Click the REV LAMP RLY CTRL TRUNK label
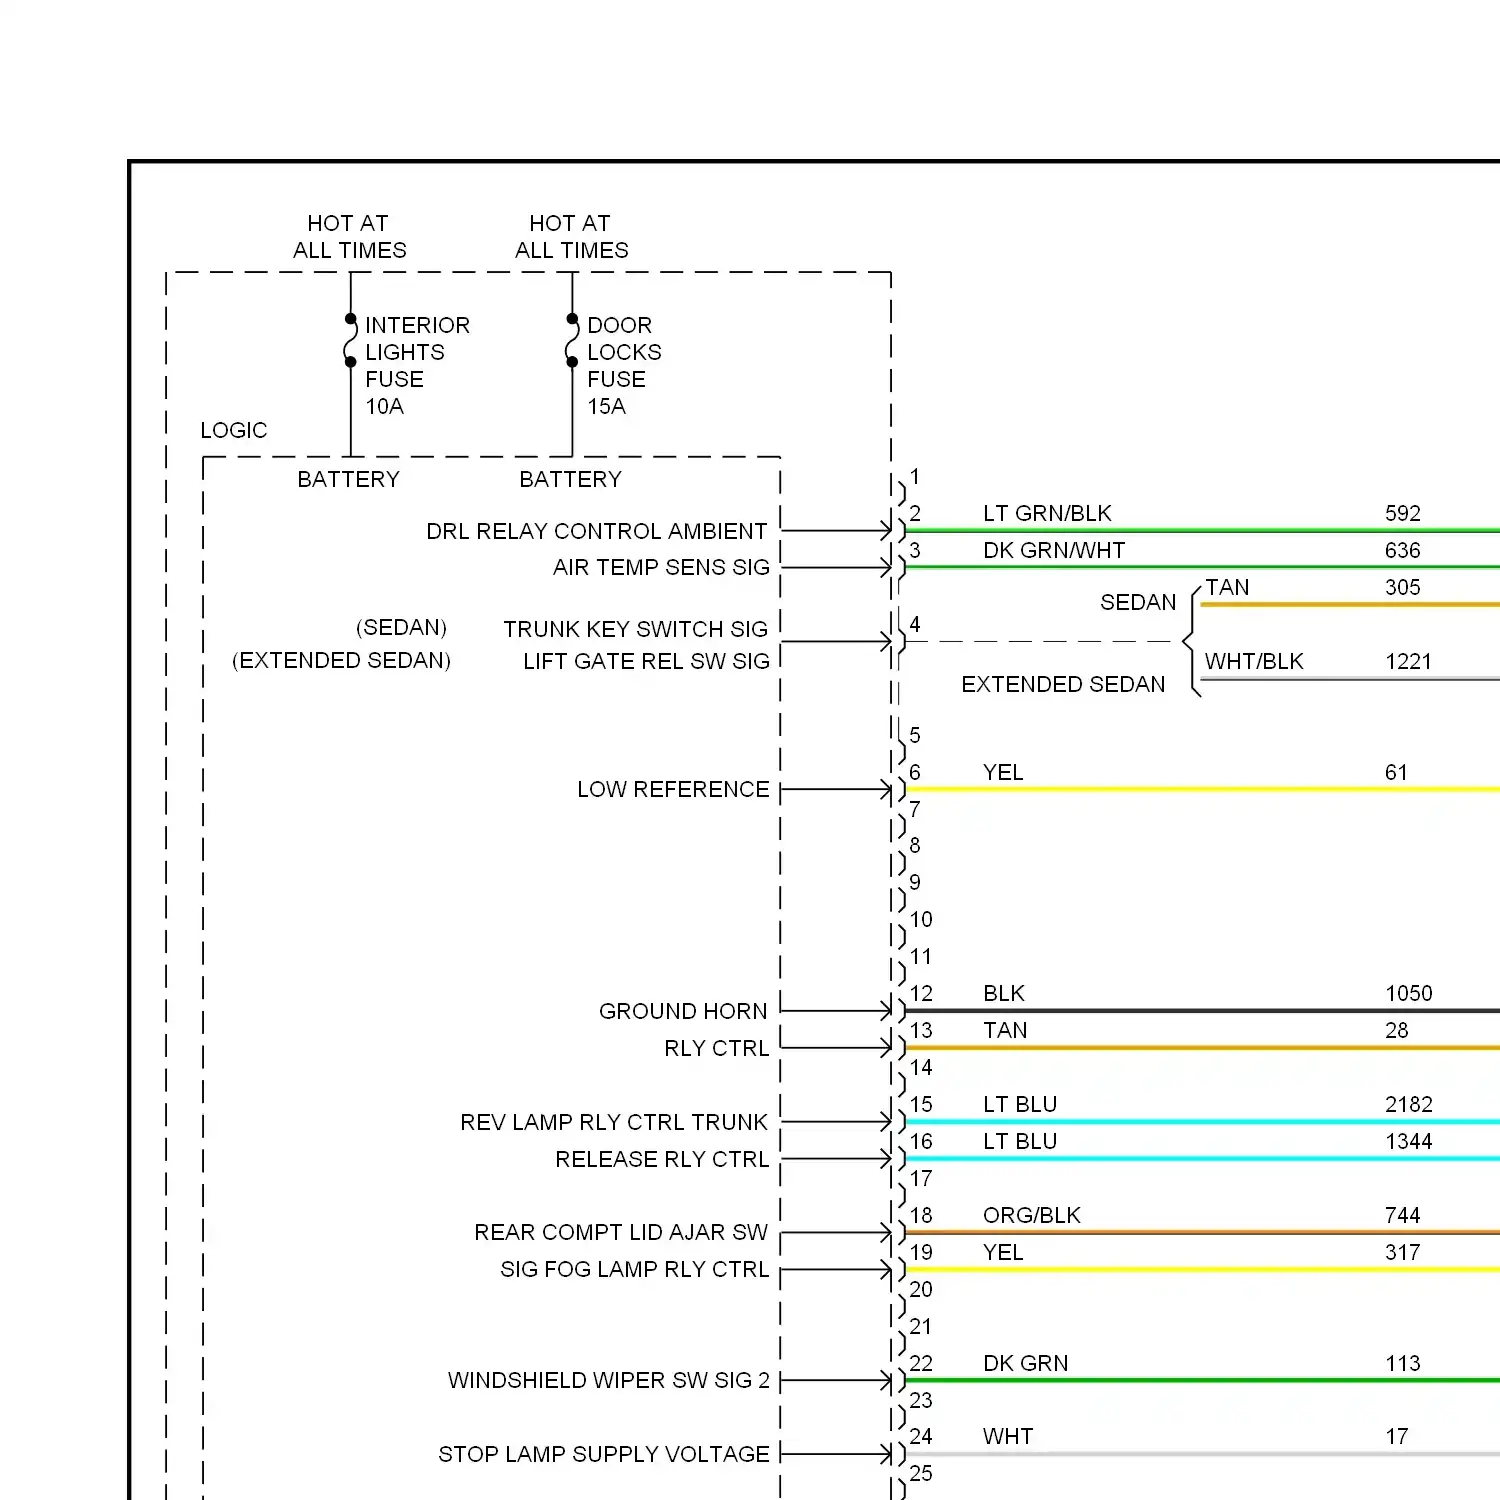 (x=614, y=1122)
